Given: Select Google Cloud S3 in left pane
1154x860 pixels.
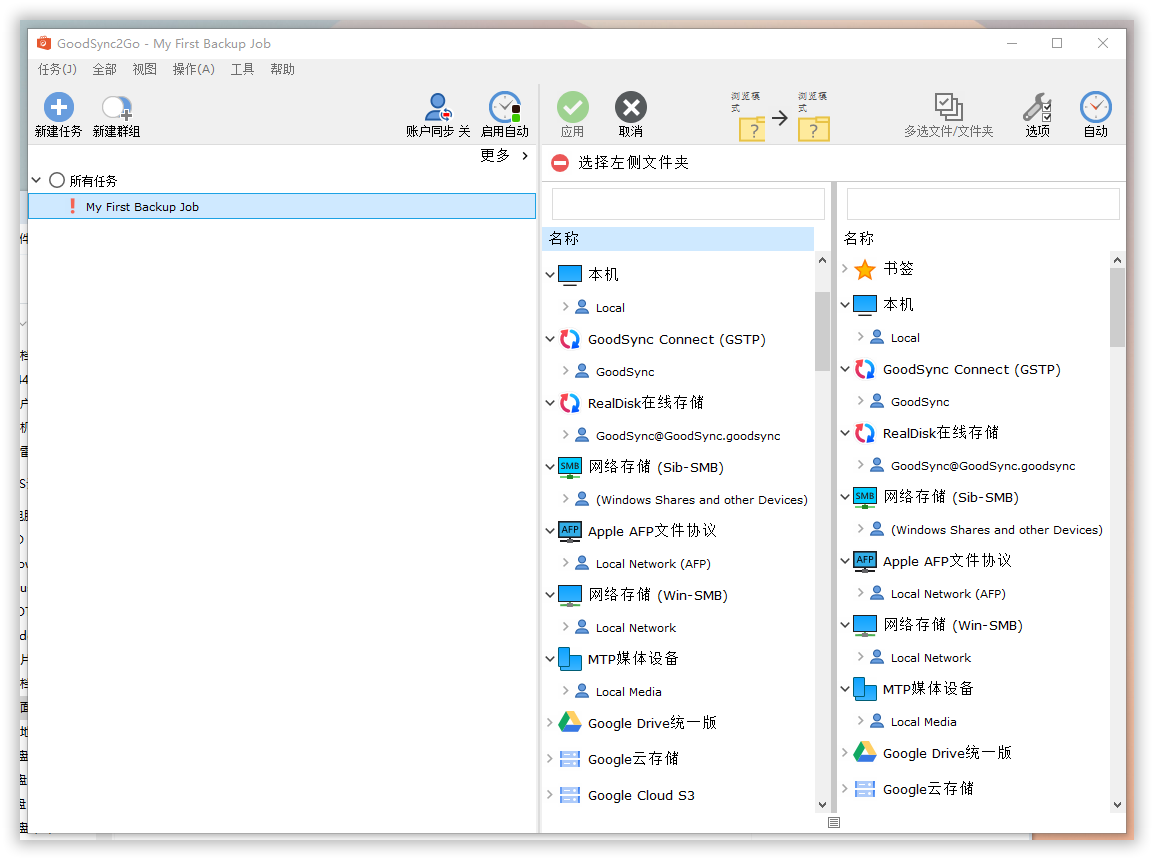Looking at the screenshot, I should [x=641, y=795].
